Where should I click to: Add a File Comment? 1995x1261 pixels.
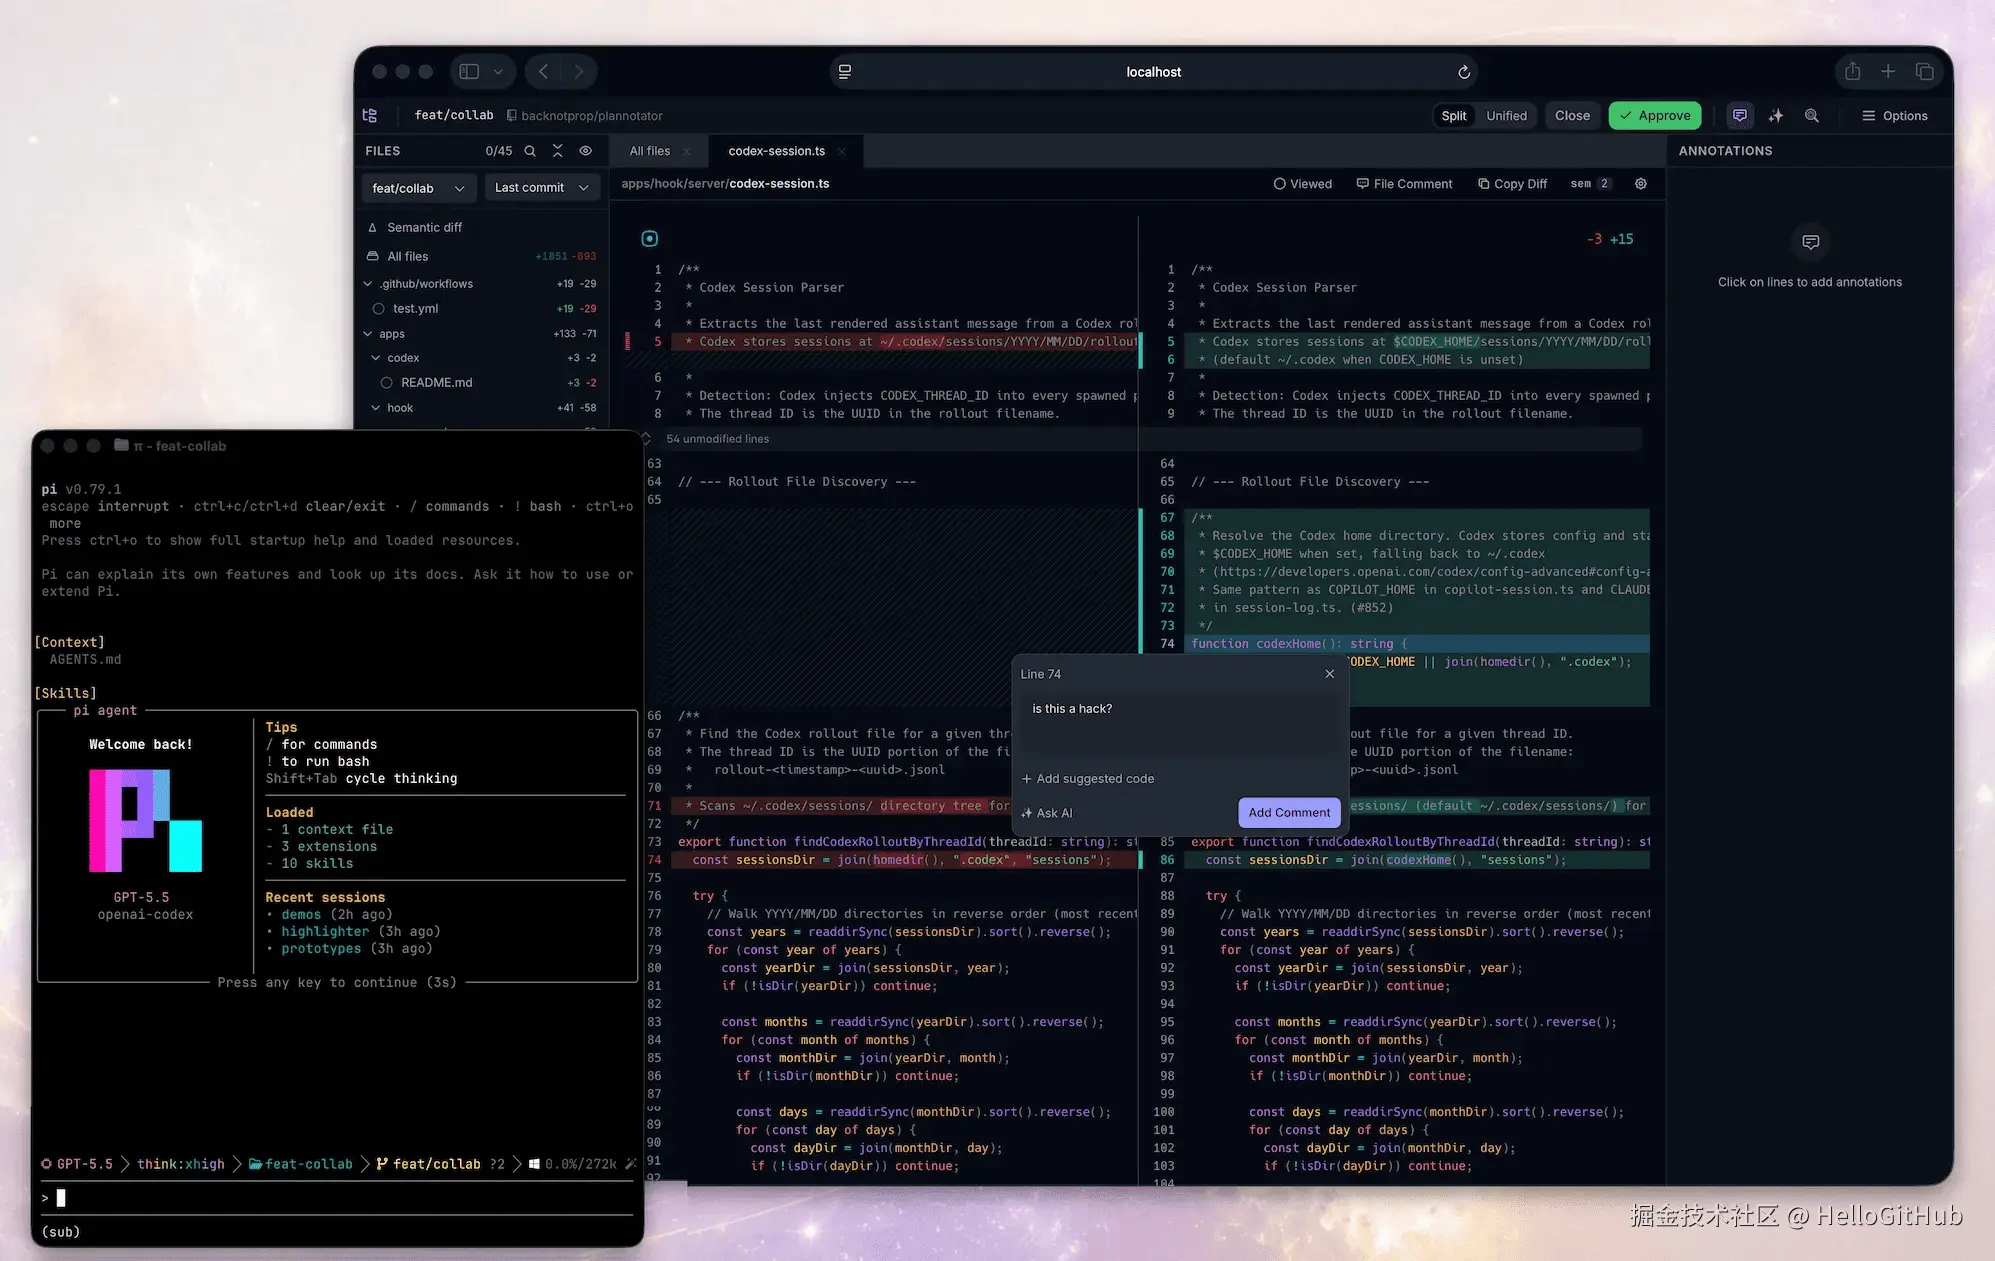pyautogui.click(x=1404, y=184)
